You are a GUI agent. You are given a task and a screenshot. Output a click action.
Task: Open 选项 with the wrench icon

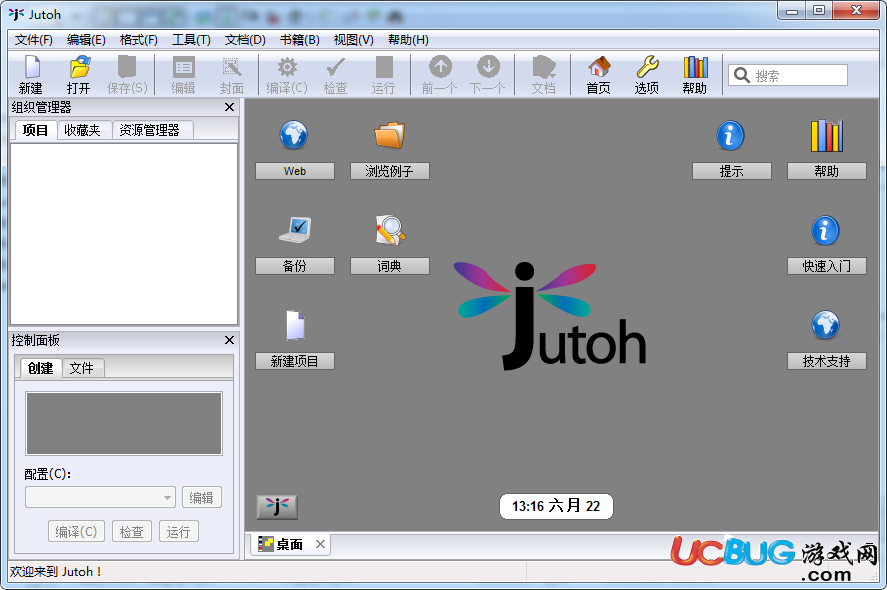coord(647,67)
